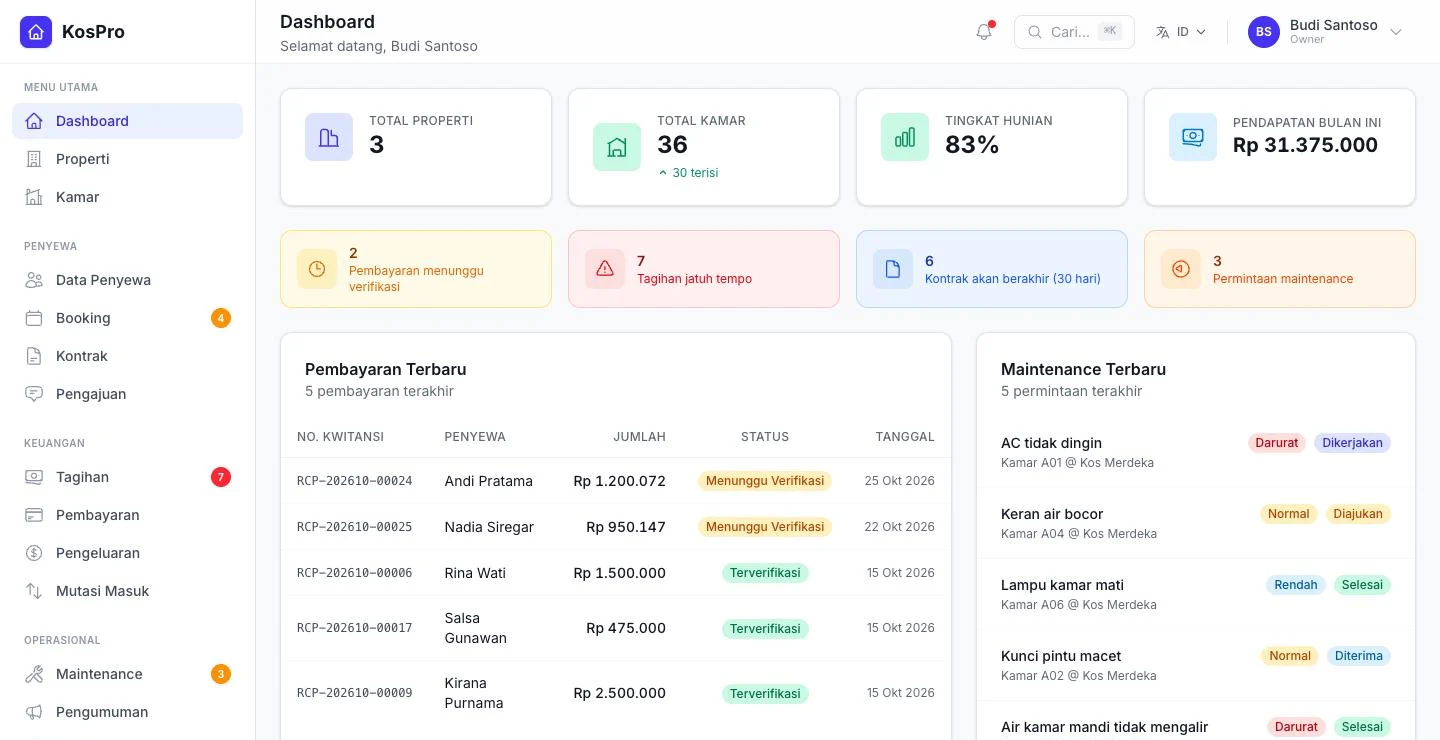Image resolution: width=1440 pixels, height=740 pixels.
Task: Click the Selesai badge for Lampu kamar mati
Action: coord(1362,585)
